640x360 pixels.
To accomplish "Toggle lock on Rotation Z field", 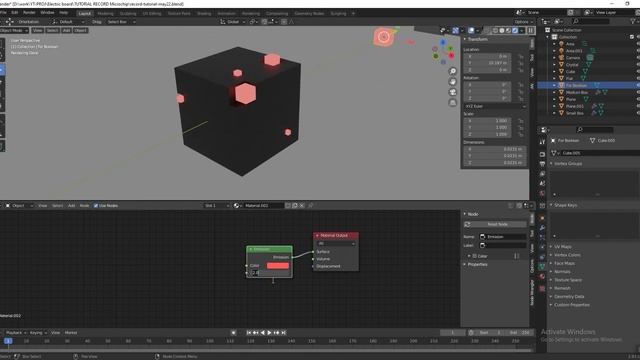I will 521,98.
